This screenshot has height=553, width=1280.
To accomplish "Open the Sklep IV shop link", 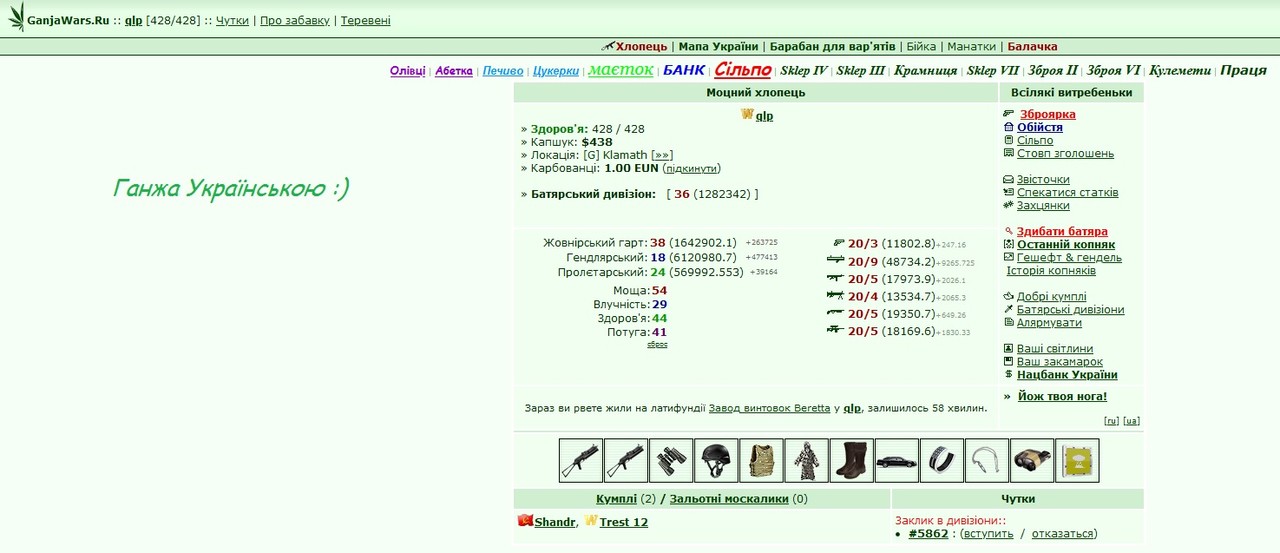I will [x=804, y=71].
